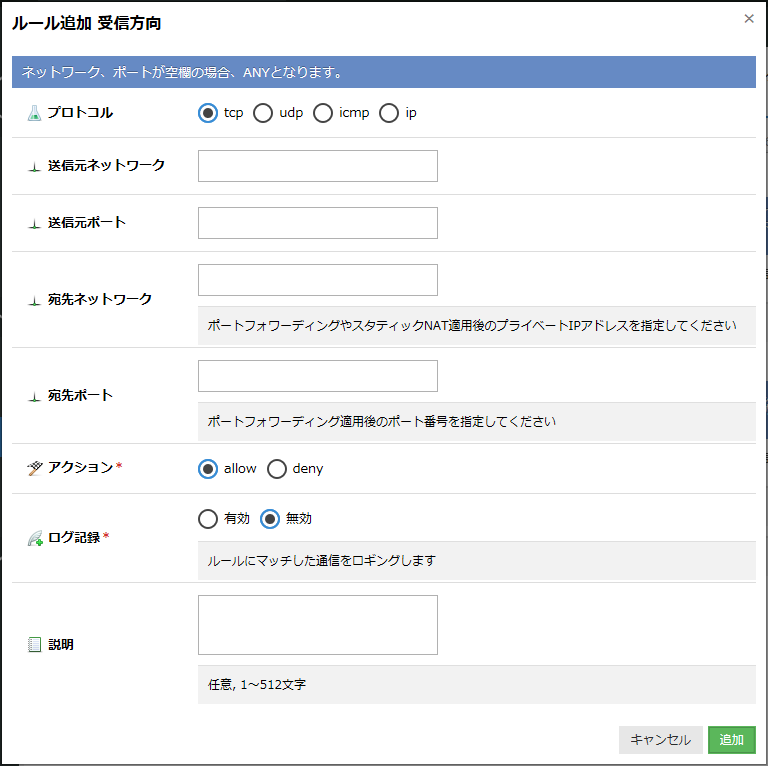768x766 pixels.
Task: Pick the ip protocol radio button
Action: click(389, 113)
